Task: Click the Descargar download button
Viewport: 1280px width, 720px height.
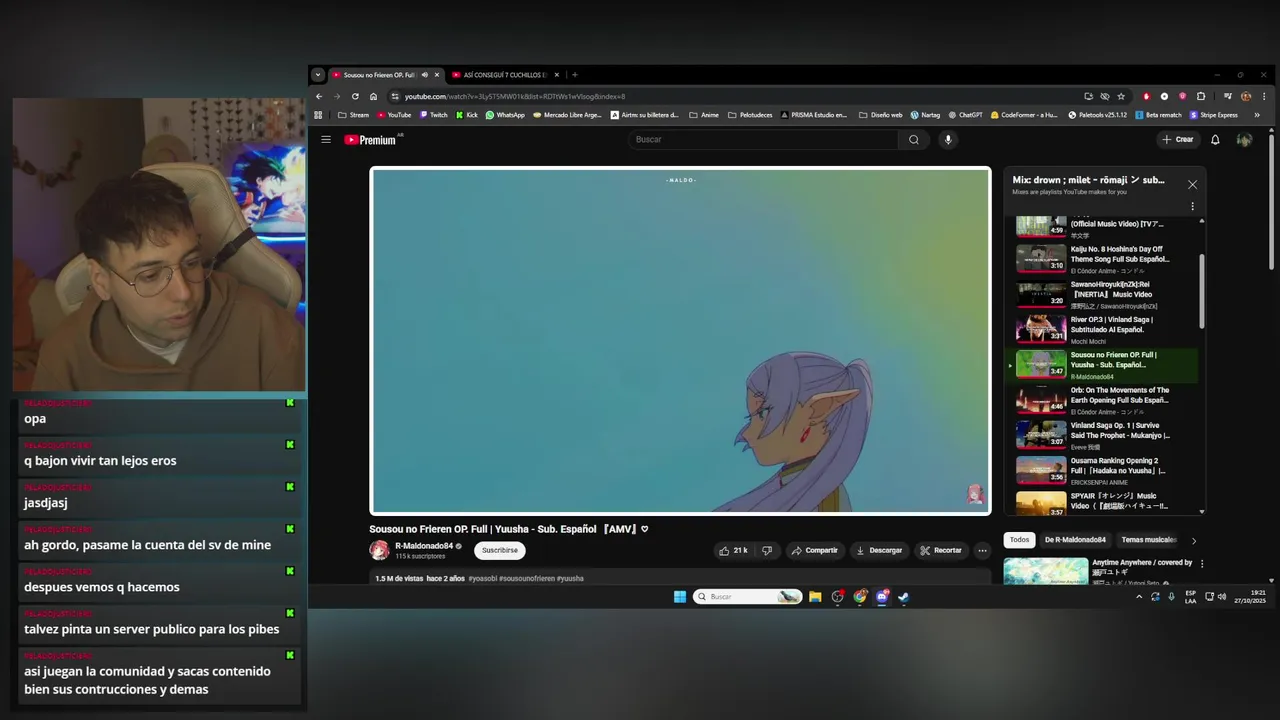Action: [878, 550]
